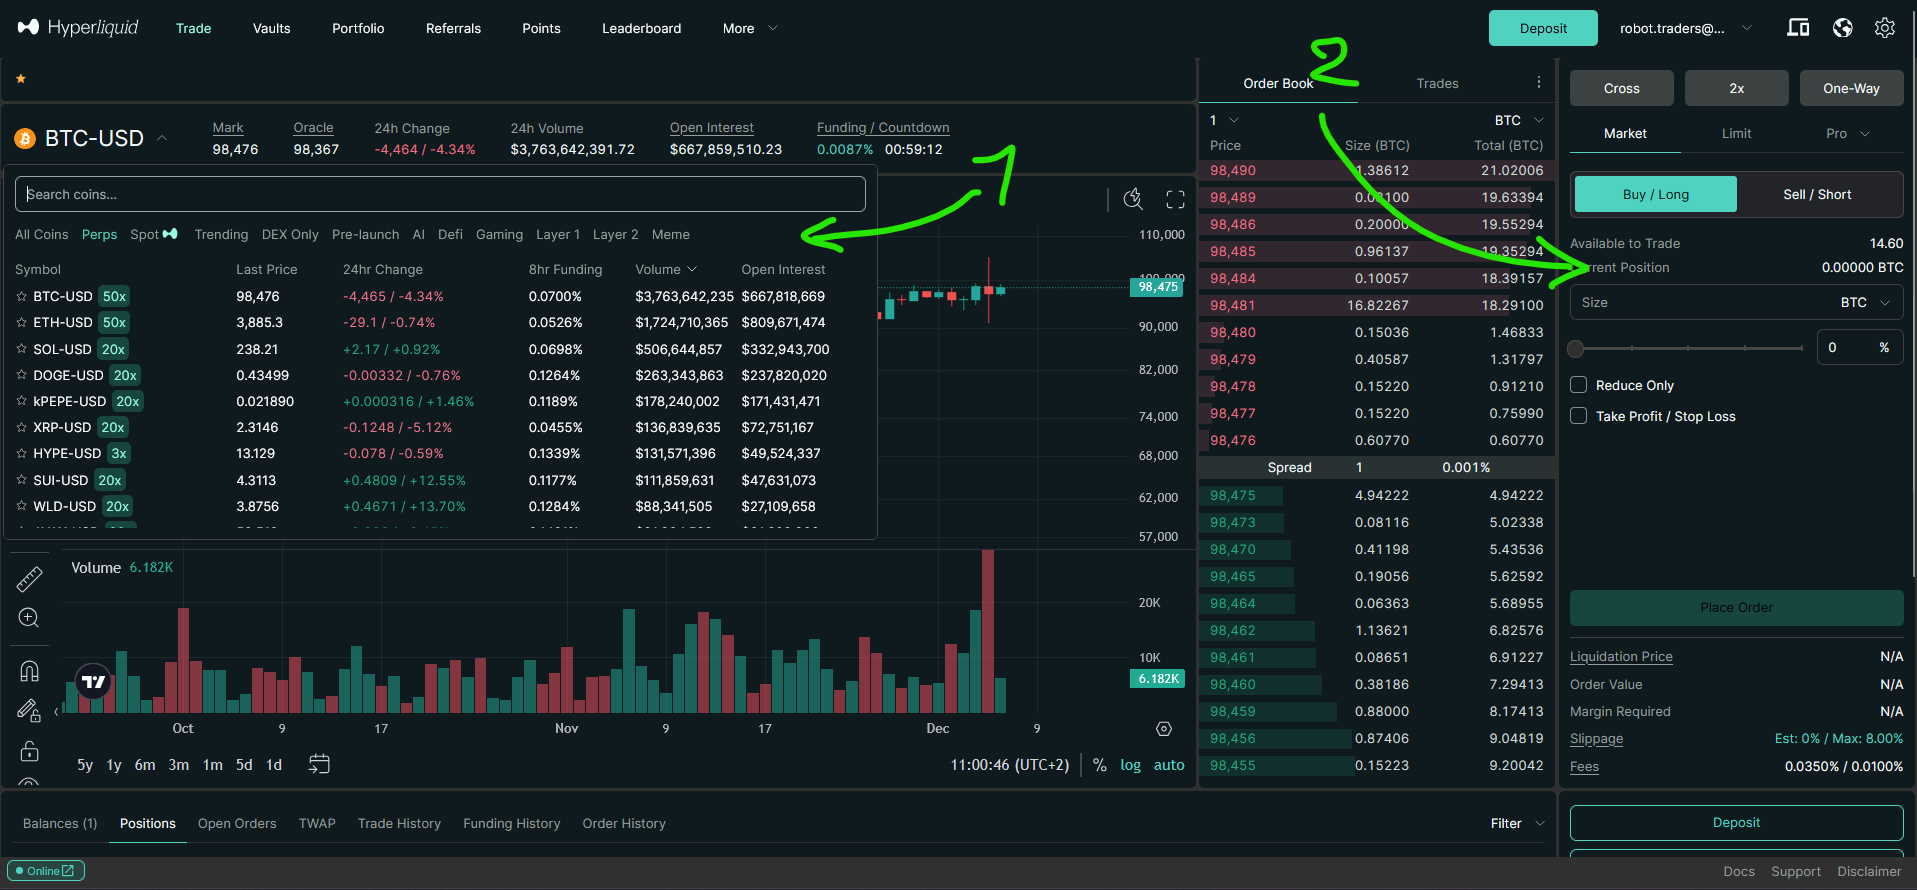Open the chart indicator icon
This screenshot has width=1917, height=890.
[1133, 199]
